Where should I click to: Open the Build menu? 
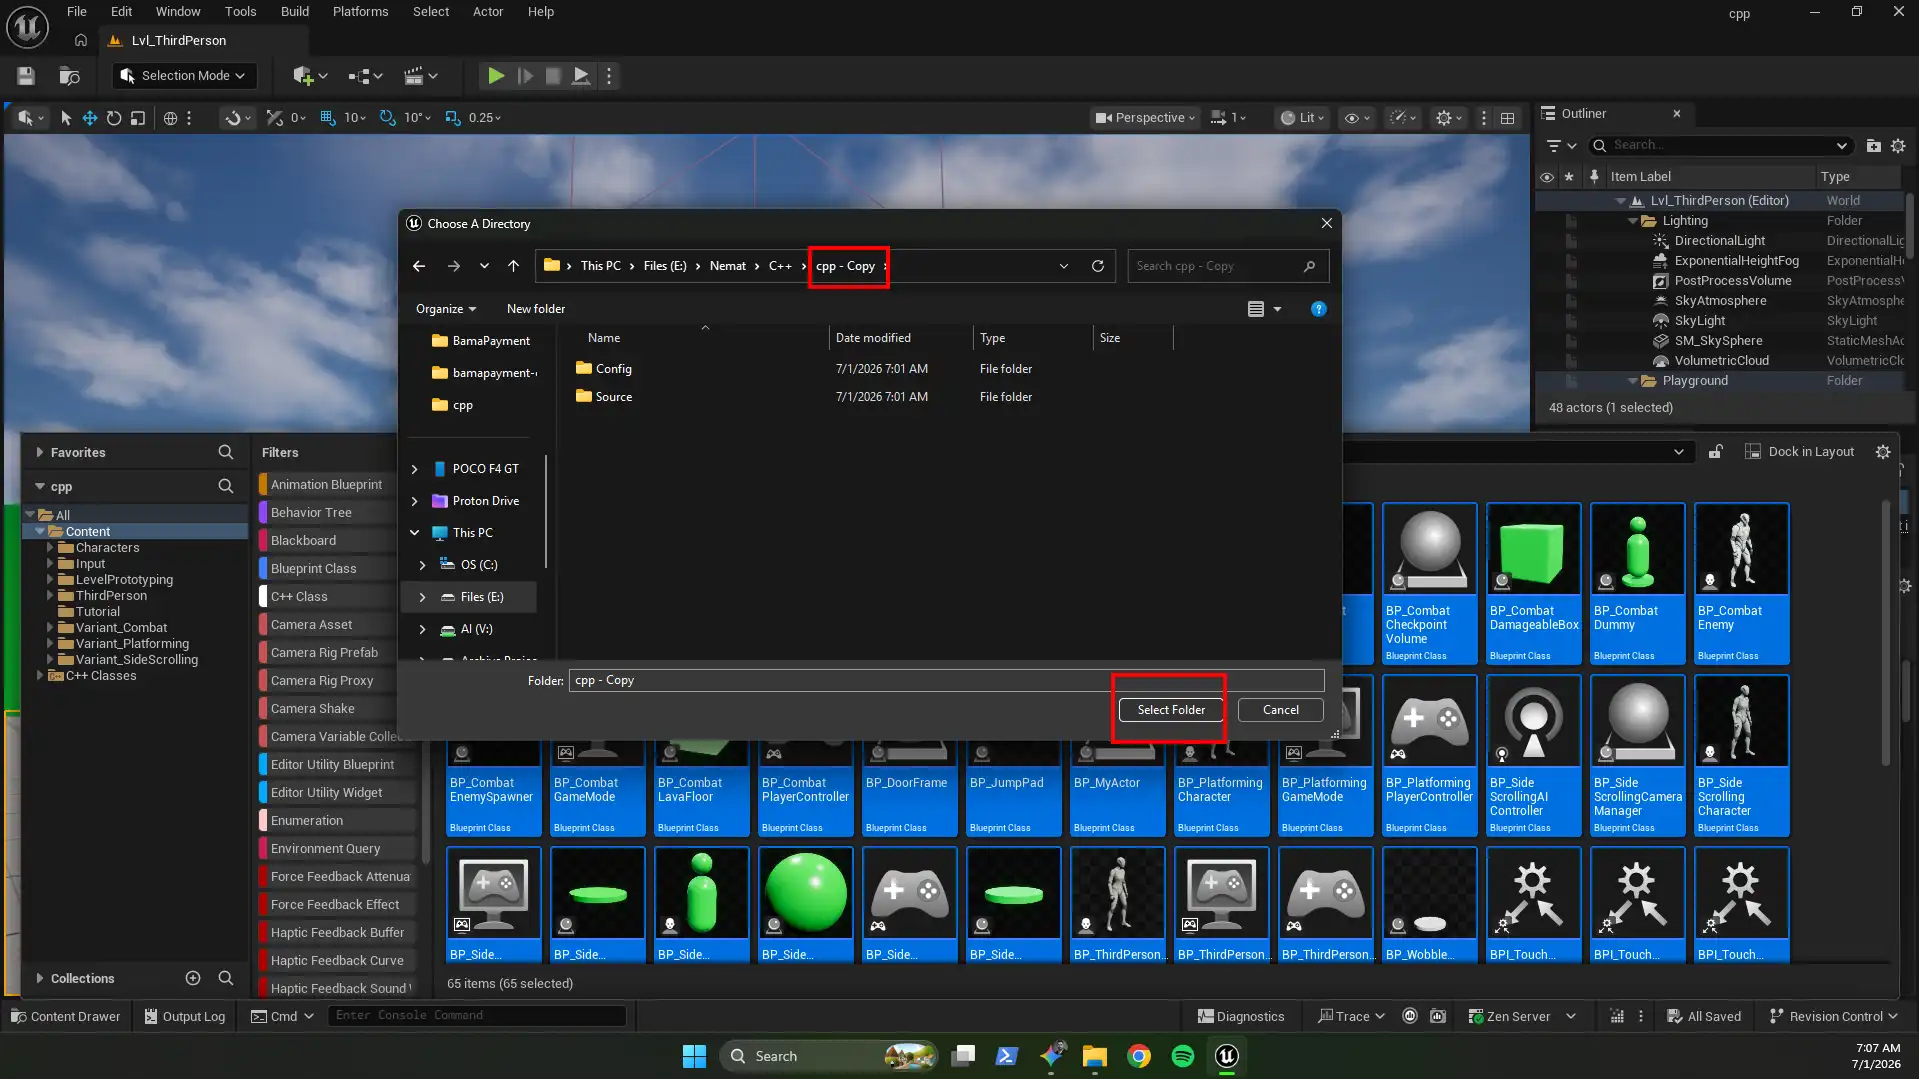pos(295,12)
